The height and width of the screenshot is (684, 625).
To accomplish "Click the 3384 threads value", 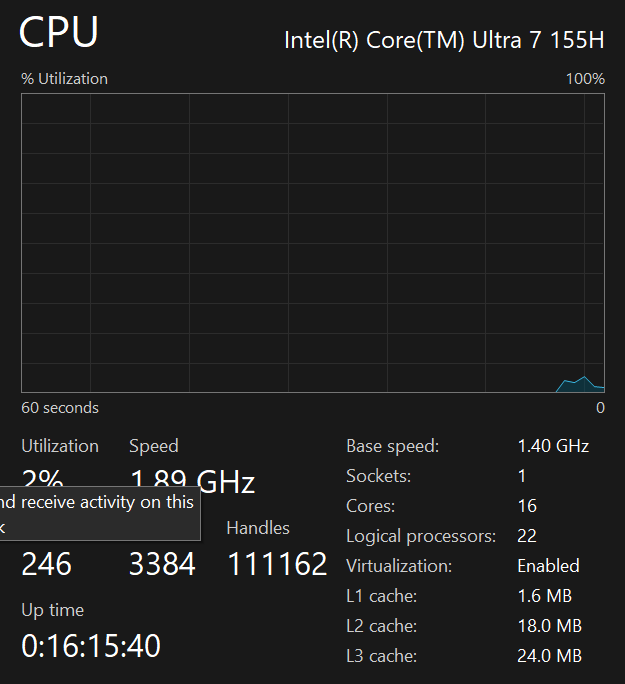I will coord(162,564).
